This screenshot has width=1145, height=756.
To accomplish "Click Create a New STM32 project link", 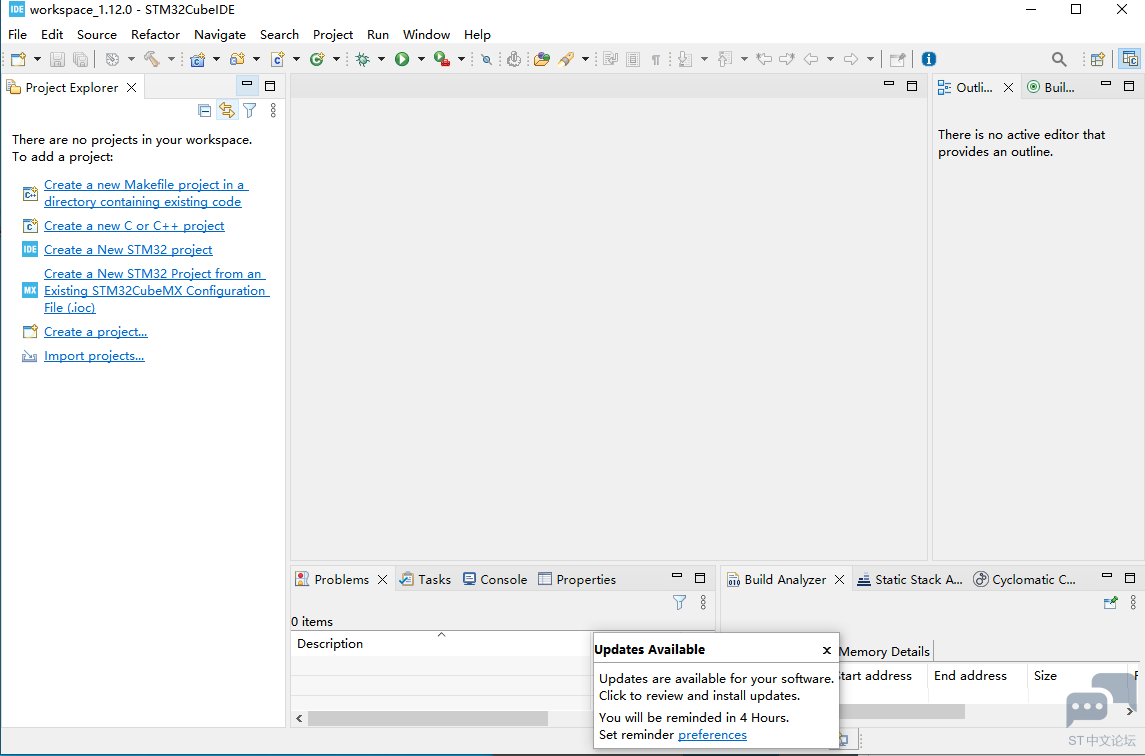I will [128, 250].
